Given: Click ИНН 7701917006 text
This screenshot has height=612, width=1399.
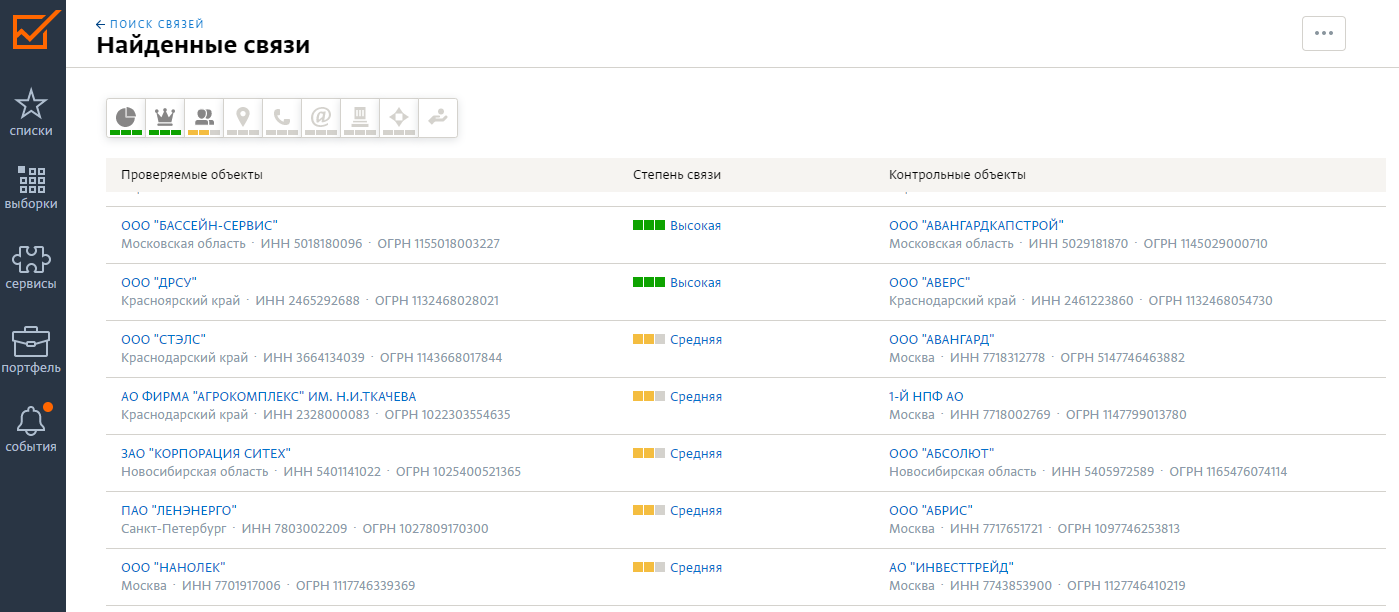Looking at the screenshot, I should tap(232, 586).
